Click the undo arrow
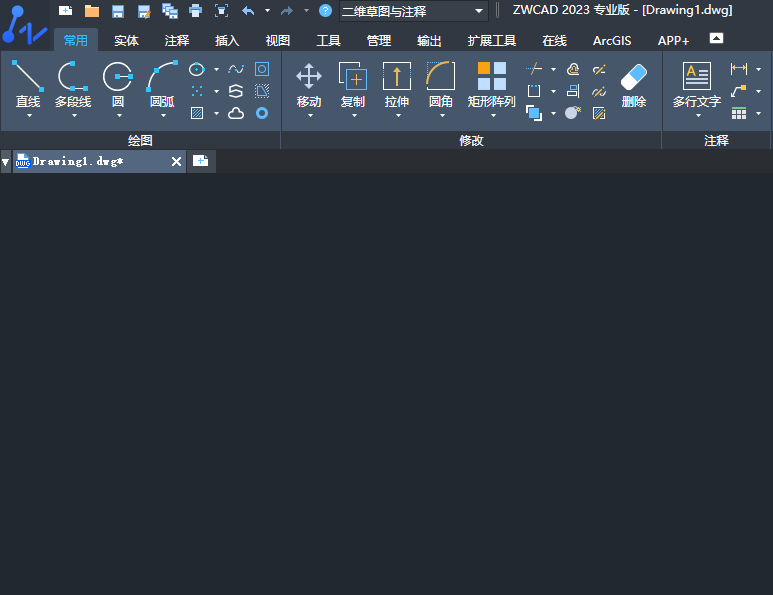The image size is (773, 595). (248, 10)
